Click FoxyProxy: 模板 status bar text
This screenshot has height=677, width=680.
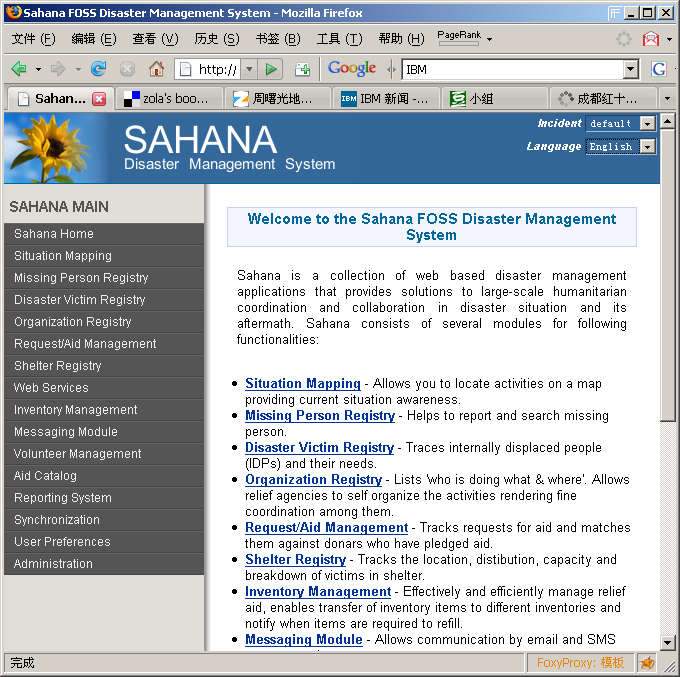pyautogui.click(x=580, y=662)
